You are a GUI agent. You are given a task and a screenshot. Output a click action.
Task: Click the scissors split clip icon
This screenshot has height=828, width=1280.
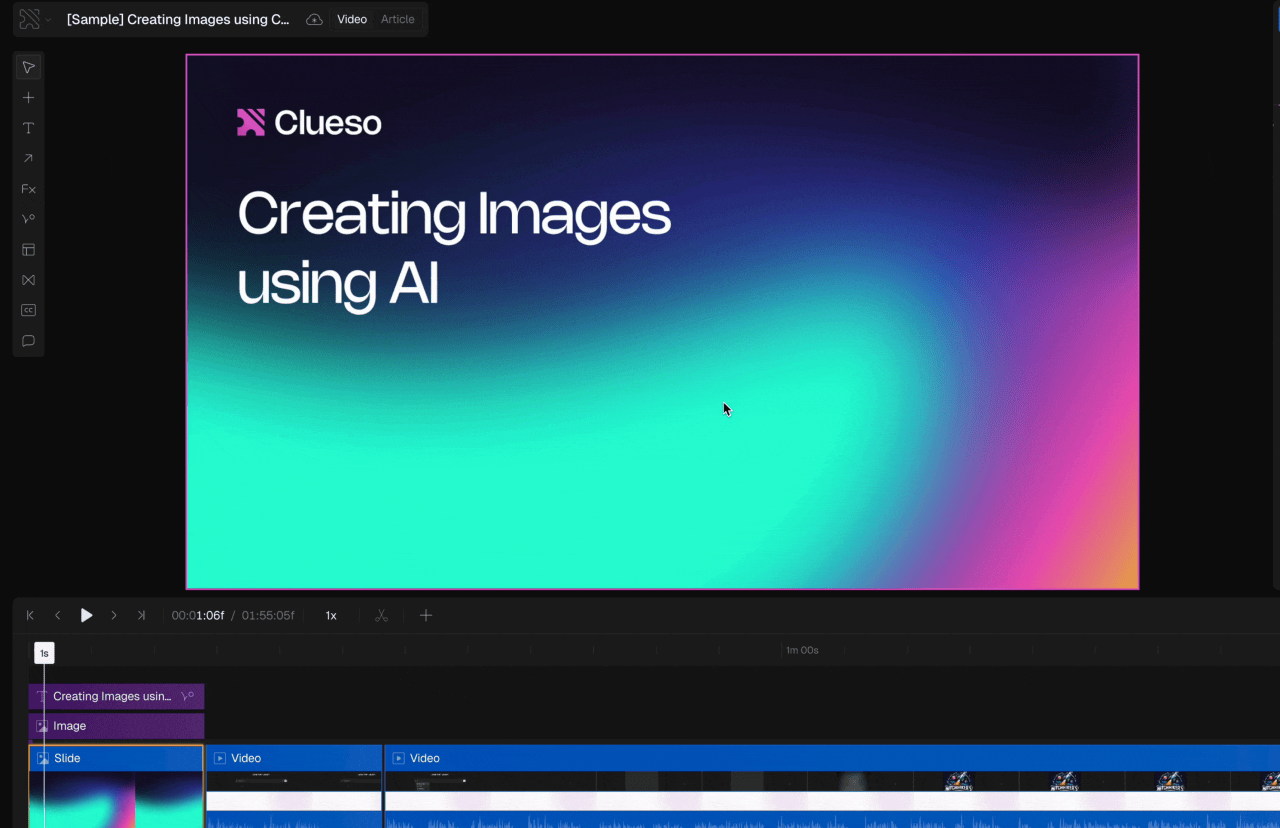point(381,616)
